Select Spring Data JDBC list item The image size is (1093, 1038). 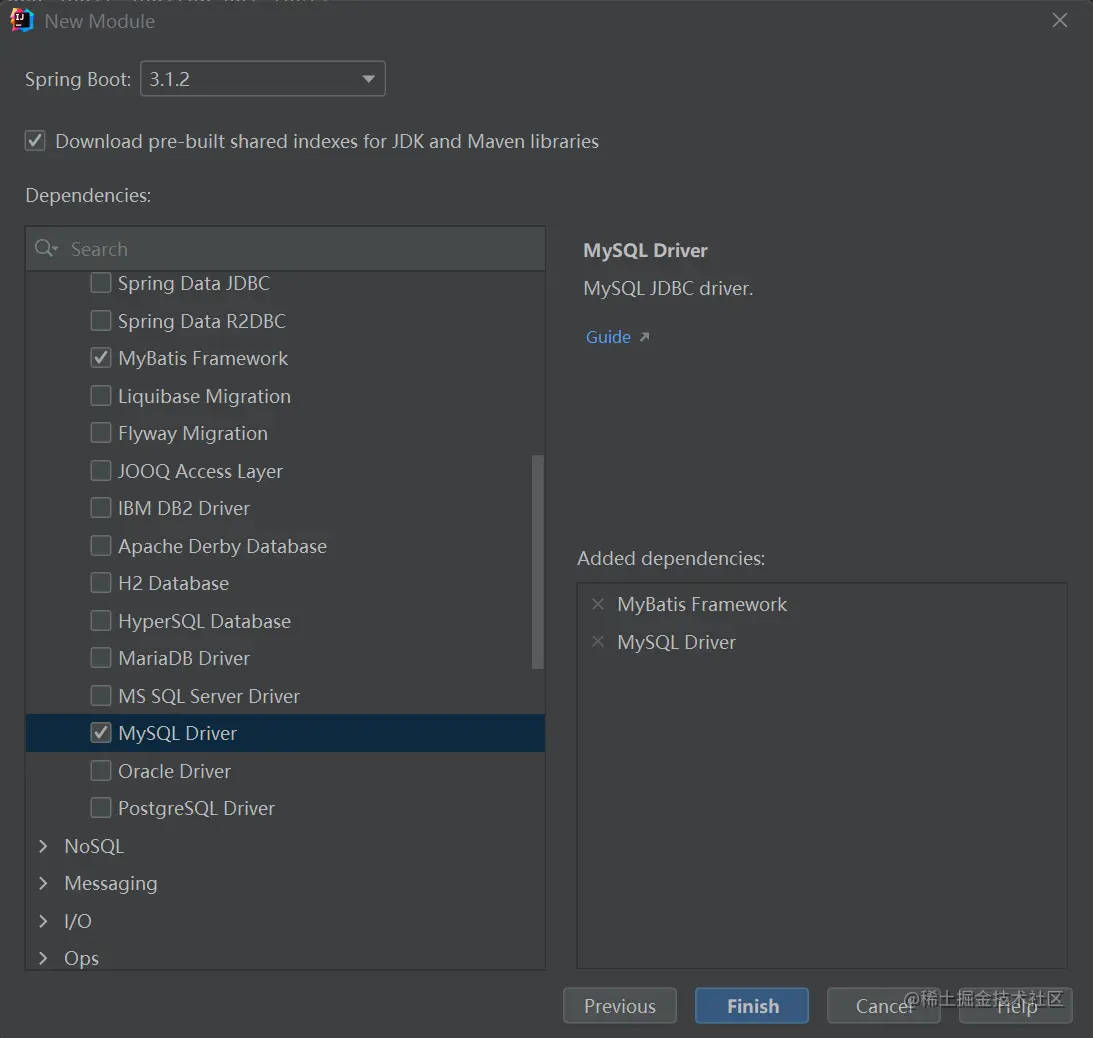coord(193,283)
